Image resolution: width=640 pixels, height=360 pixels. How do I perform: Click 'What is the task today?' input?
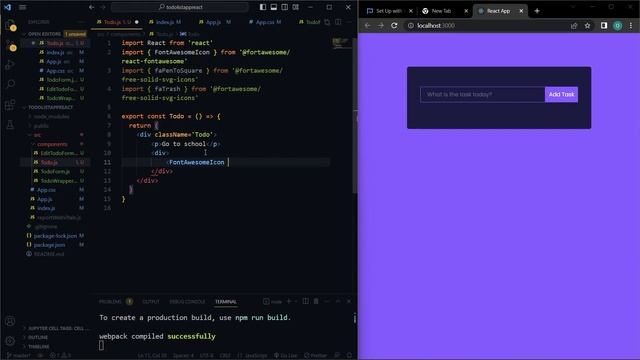click(x=482, y=94)
